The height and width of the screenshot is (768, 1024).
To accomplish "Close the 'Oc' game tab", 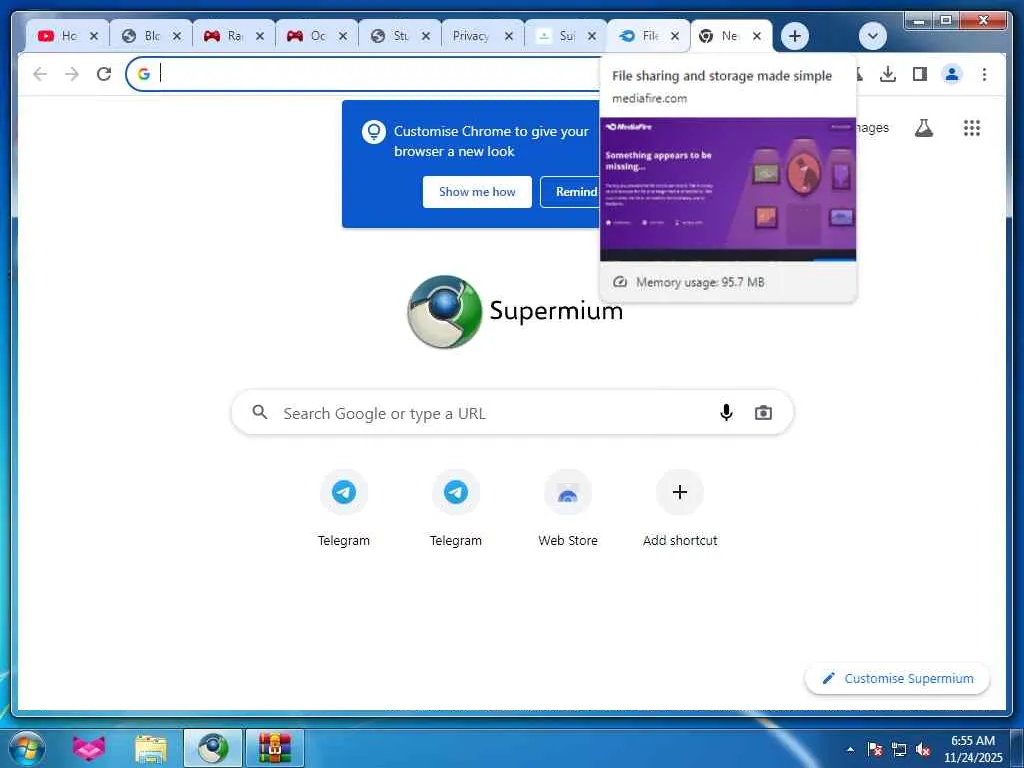I will (x=343, y=36).
